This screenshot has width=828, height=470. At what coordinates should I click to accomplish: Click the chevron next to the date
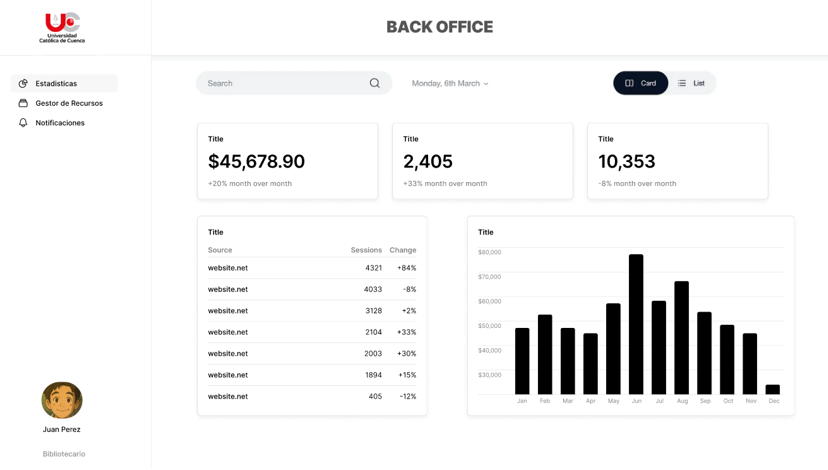click(x=486, y=83)
